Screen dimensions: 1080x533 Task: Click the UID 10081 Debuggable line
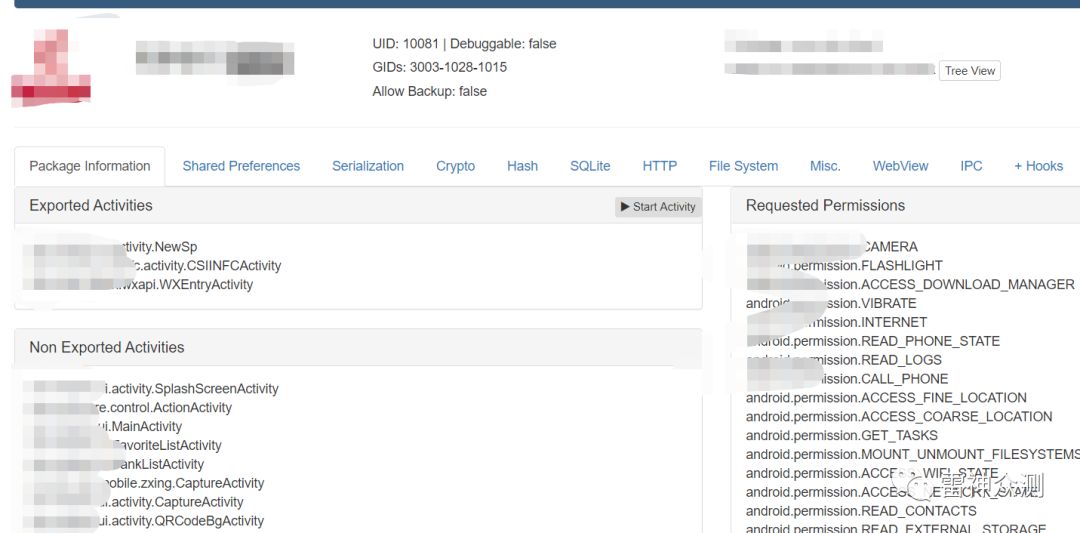coord(464,43)
